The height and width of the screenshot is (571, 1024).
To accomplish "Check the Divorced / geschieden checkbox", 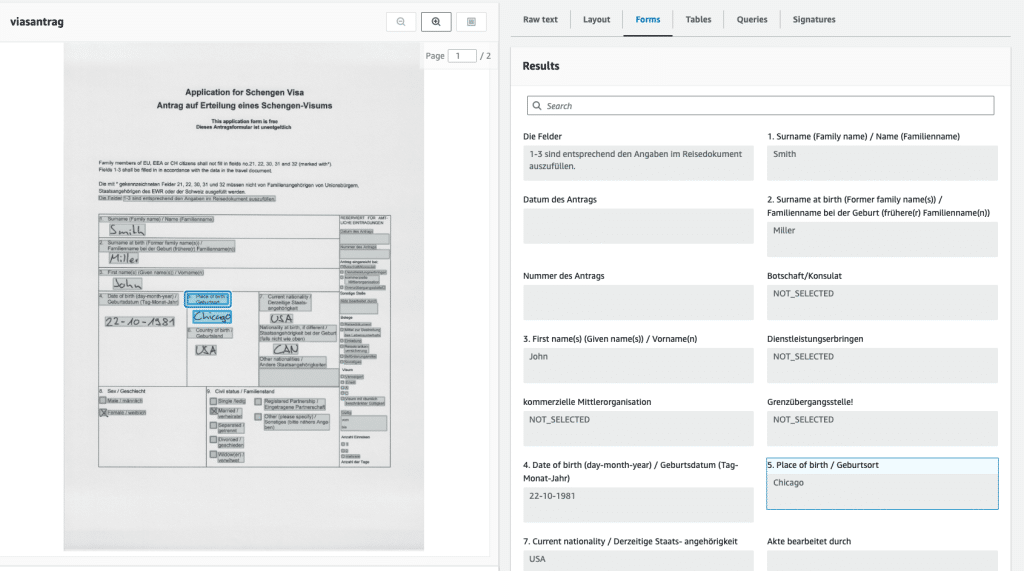I will (212, 439).
